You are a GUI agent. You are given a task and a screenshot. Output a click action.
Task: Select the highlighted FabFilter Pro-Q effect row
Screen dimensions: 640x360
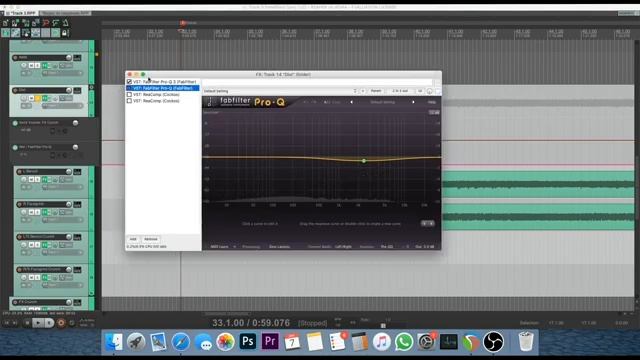163,88
